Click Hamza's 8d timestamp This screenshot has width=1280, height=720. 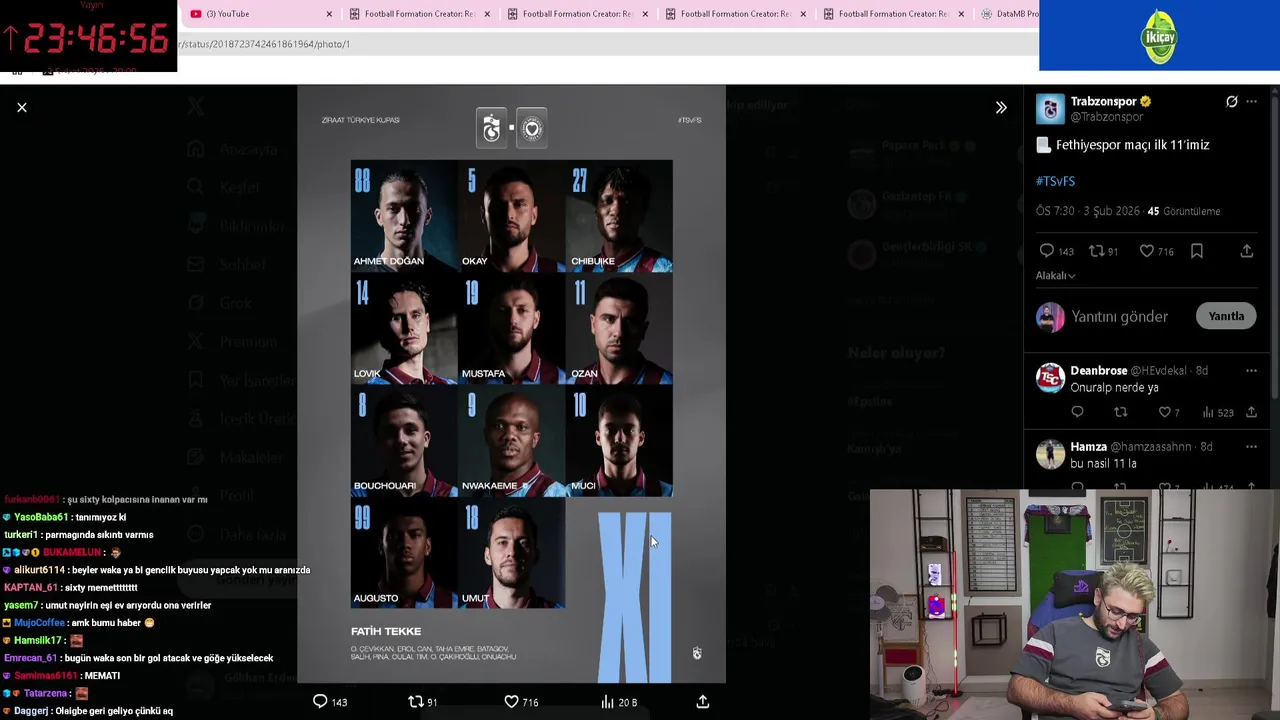click(1206, 446)
